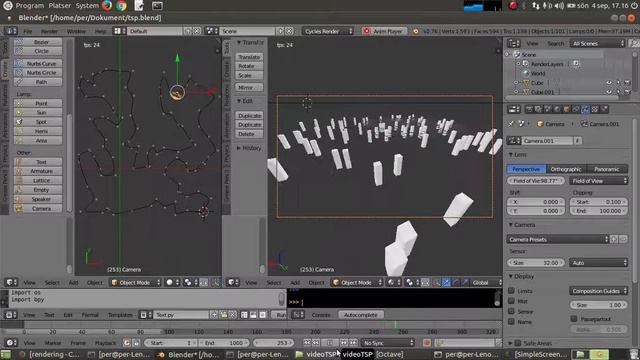
Task: Open the Field of View units dropdown
Action: point(598,181)
